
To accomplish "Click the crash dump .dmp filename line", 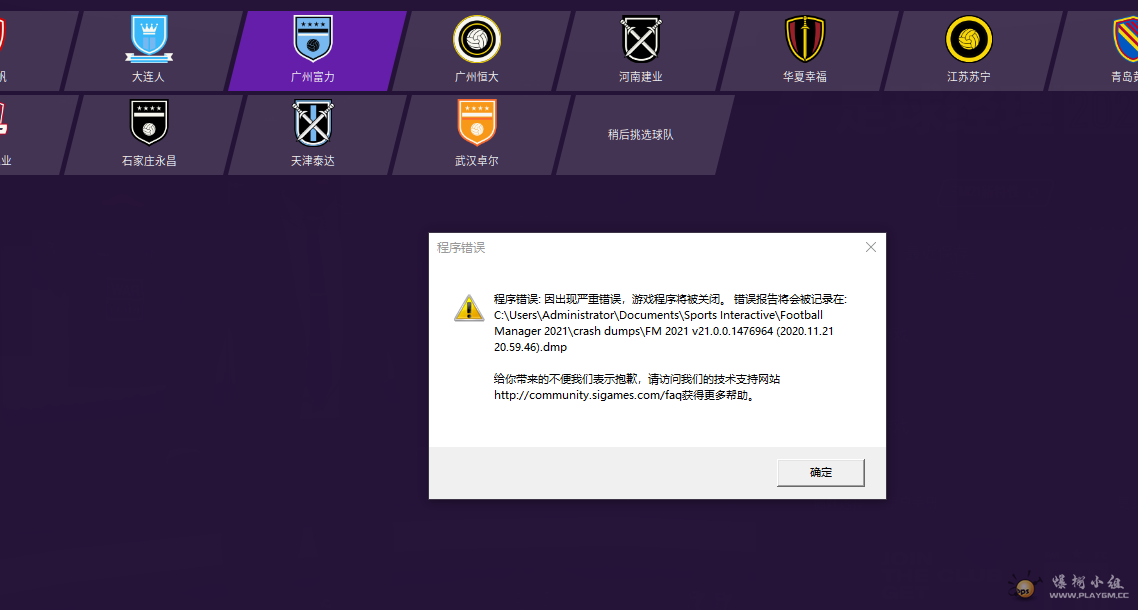I will tap(531, 347).
